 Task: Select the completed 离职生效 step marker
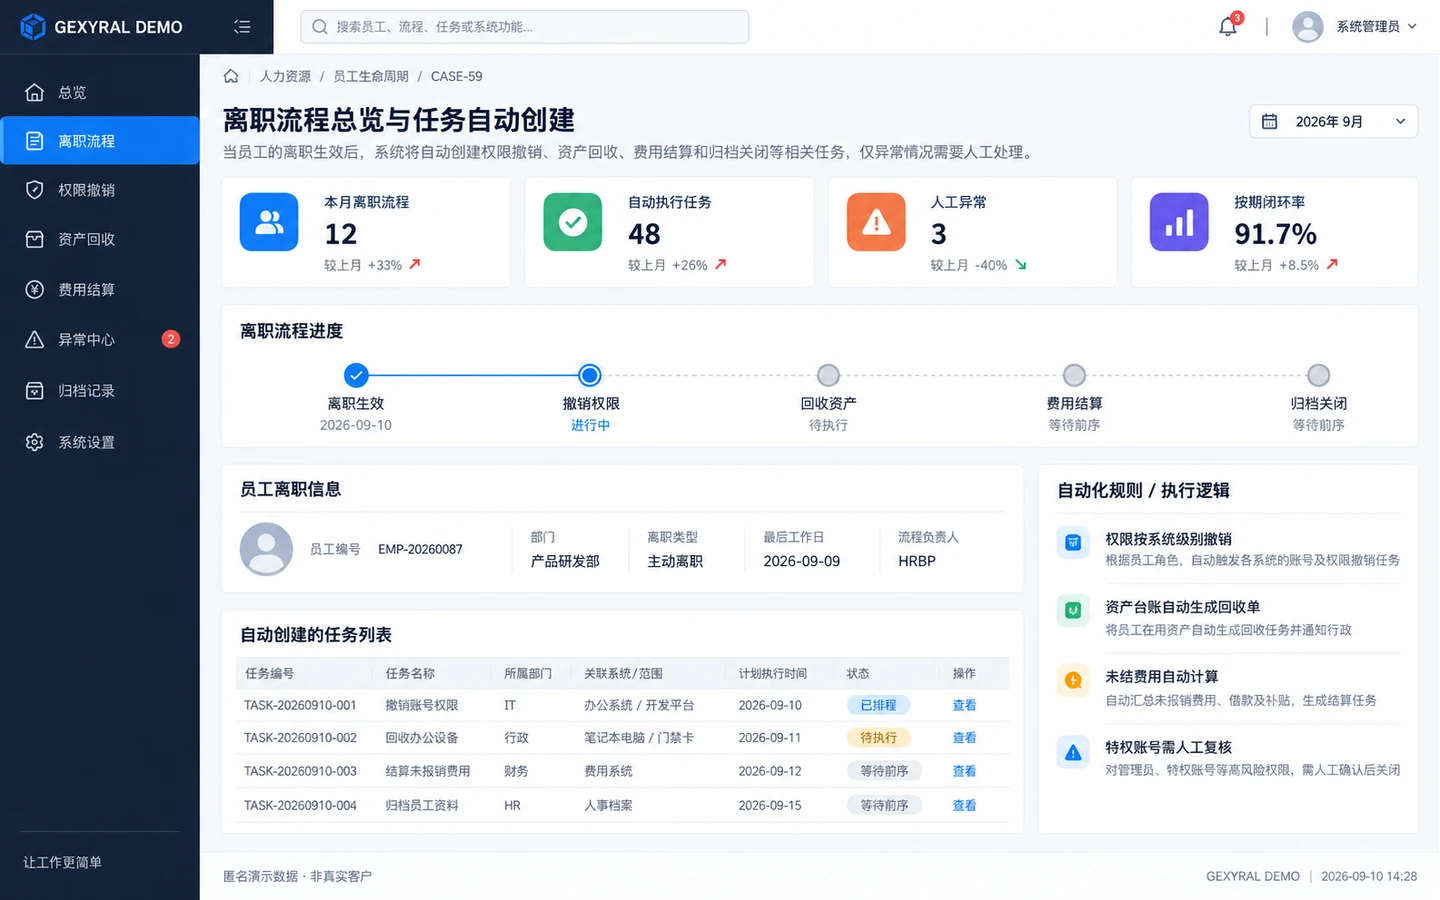pyautogui.click(x=356, y=375)
